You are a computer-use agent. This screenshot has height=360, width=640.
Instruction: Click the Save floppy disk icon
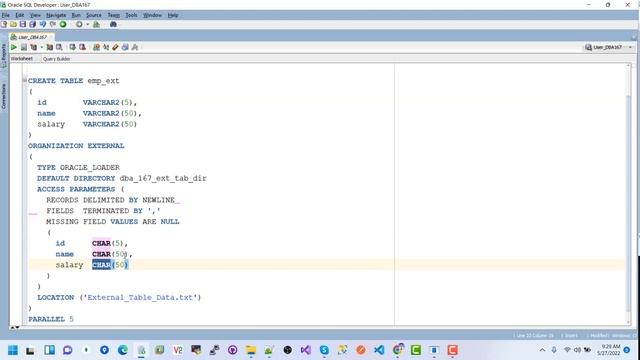tap(23, 24)
